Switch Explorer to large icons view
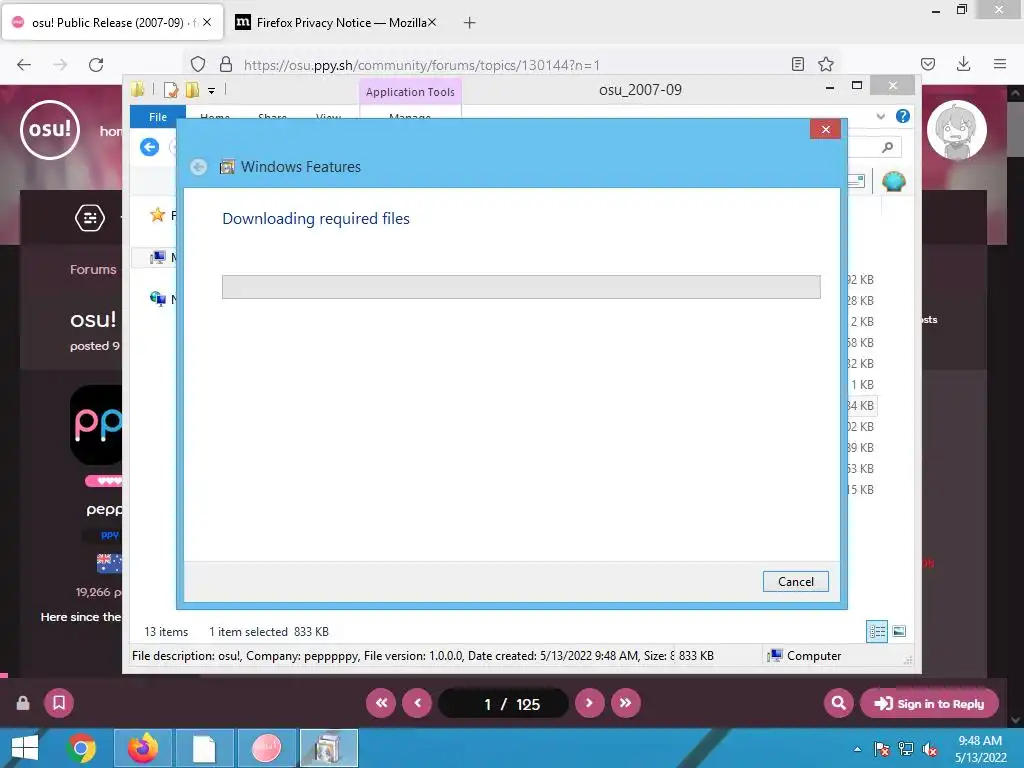This screenshot has width=1024, height=768. pyautogui.click(x=899, y=631)
